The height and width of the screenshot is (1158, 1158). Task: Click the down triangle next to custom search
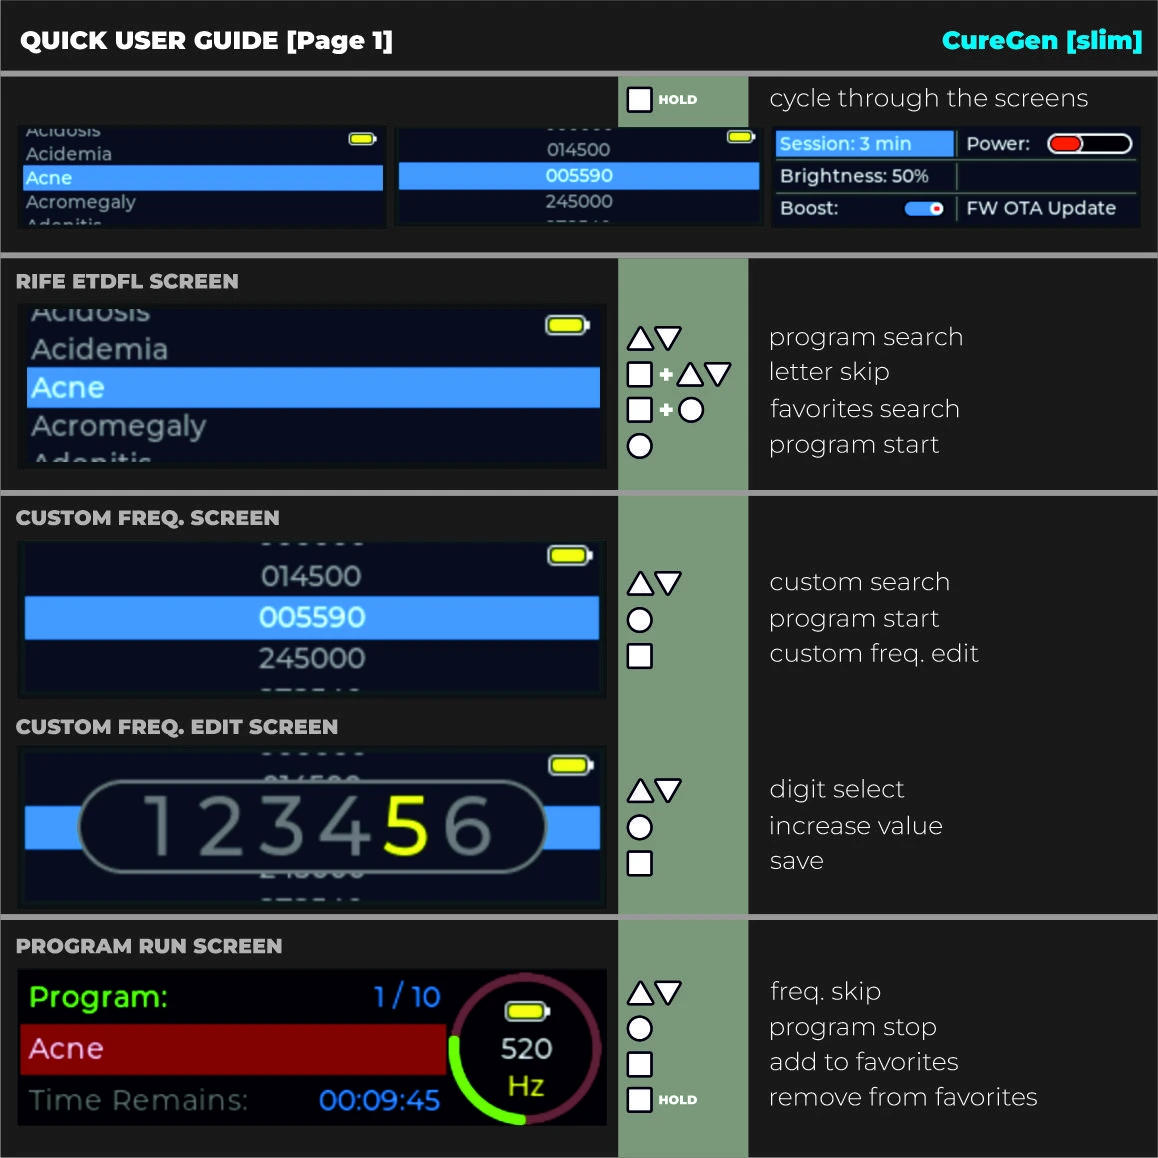tap(668, 583)
